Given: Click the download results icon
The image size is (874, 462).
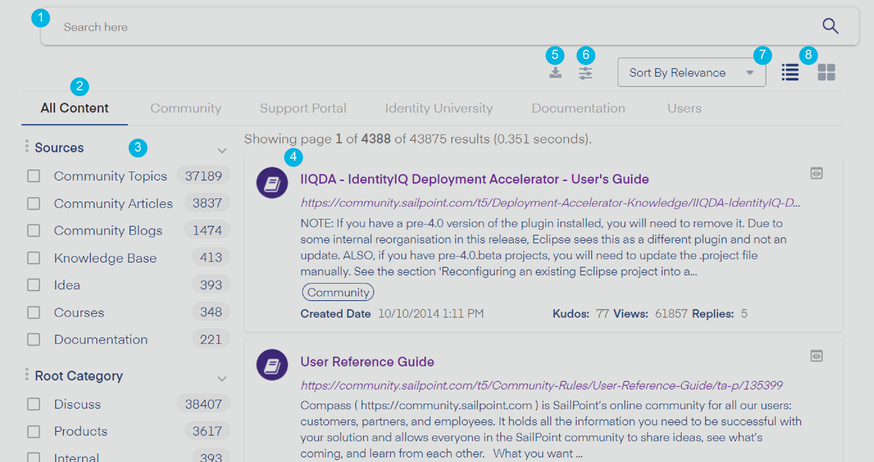Looking at the screenshot, I should pyautogui.click(x=555, y=73).
